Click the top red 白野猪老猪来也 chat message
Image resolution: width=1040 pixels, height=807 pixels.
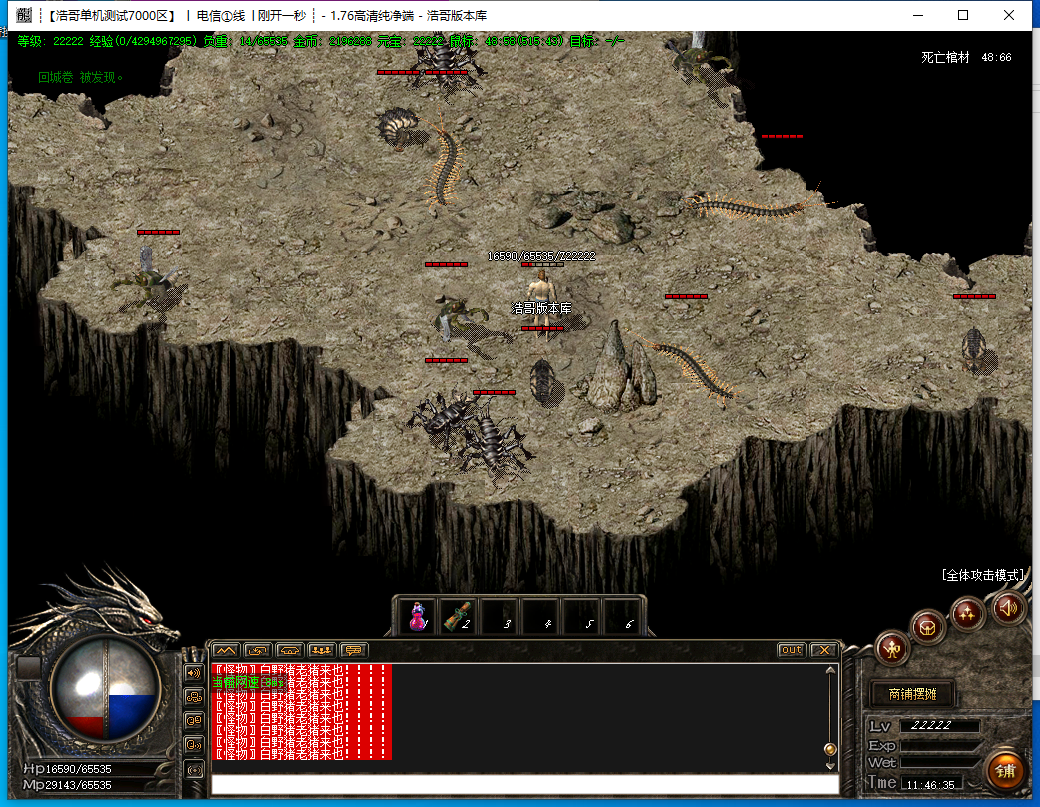[302, 670]
